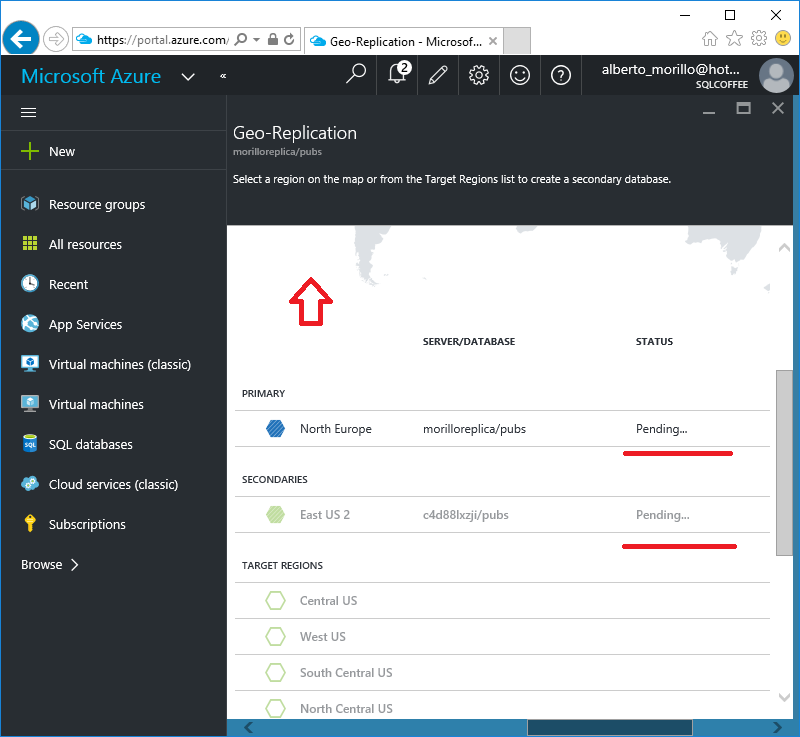
Task: Collapse the sidebar with double chevron
Action: point(223,76)
